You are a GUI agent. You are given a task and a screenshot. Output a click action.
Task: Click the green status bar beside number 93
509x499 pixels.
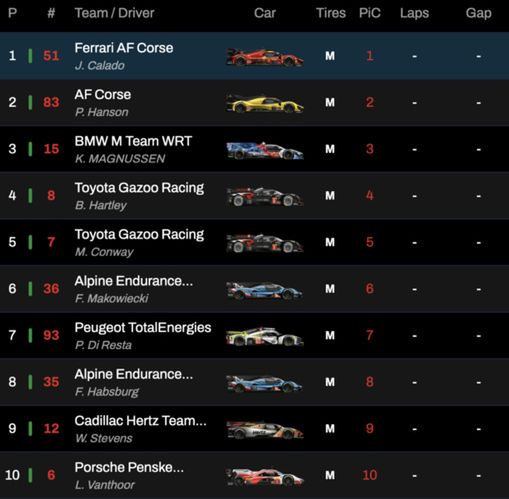(x=30, y=335)
